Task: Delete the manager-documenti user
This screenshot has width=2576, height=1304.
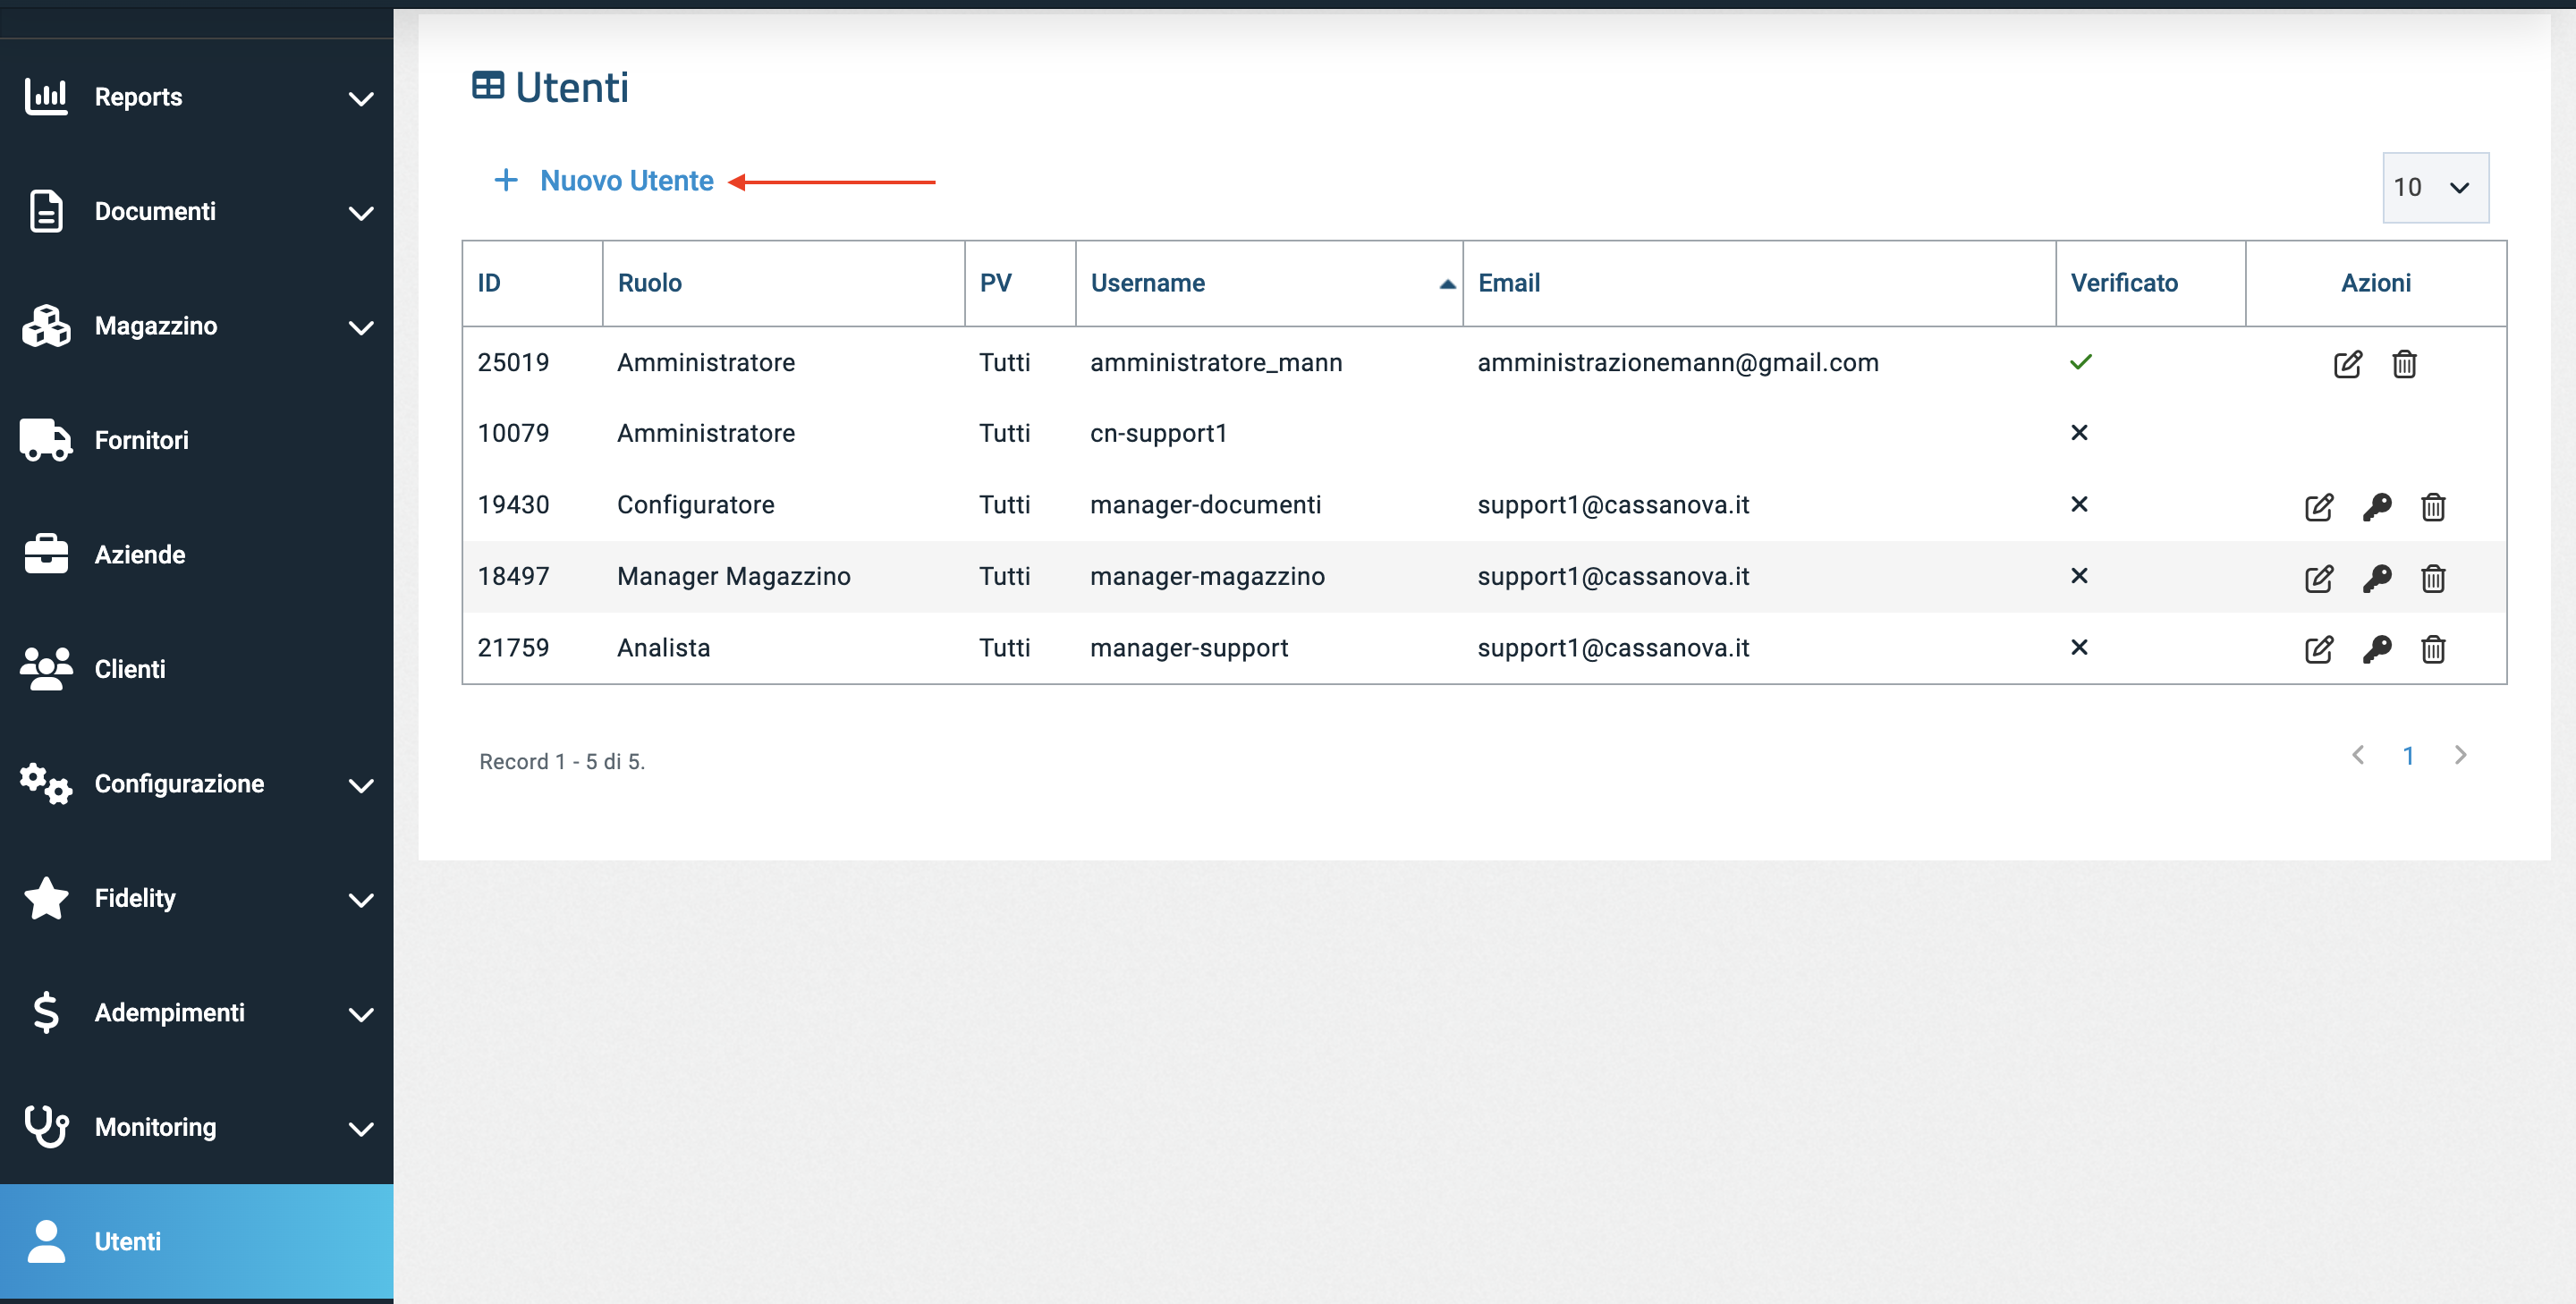Action: coord(2432,507)
